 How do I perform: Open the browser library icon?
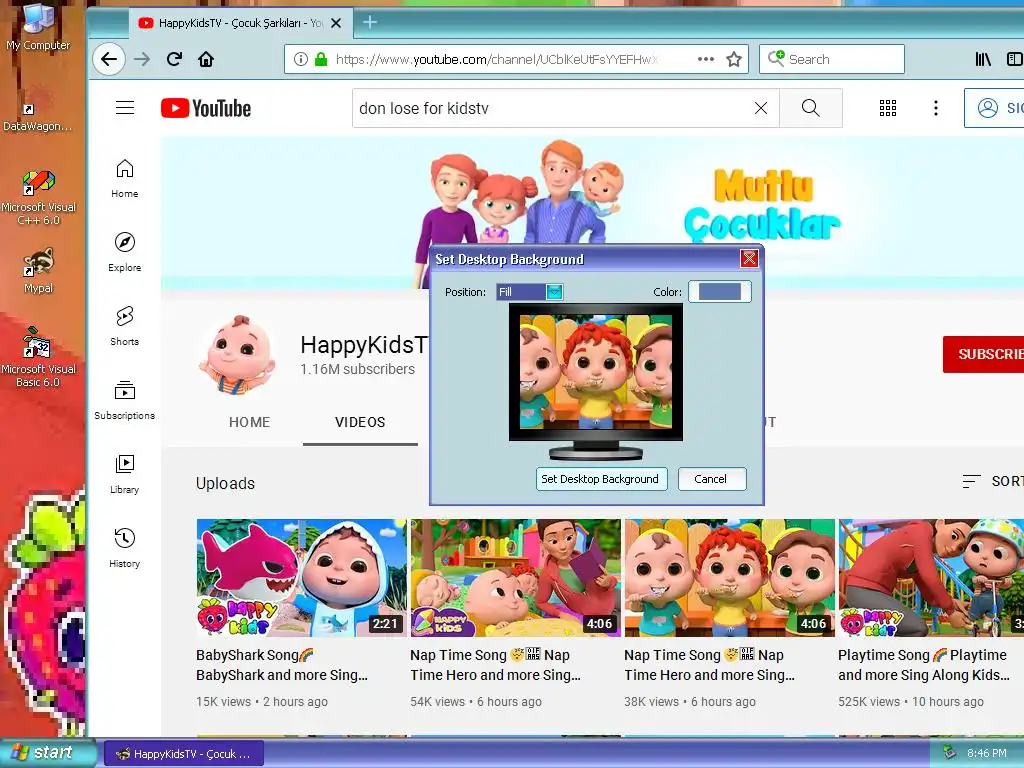[983, 59]
